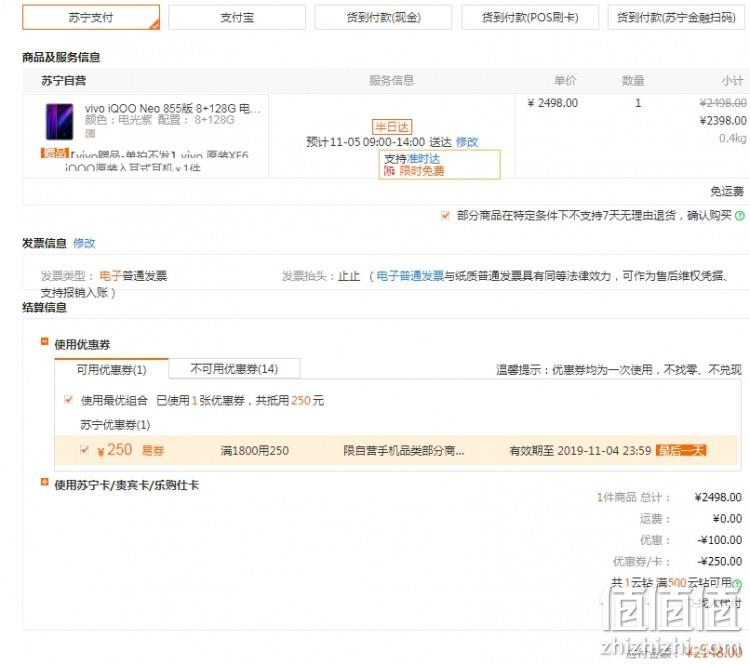Select 货到付款(POS刷卡) option

(530, 18)
